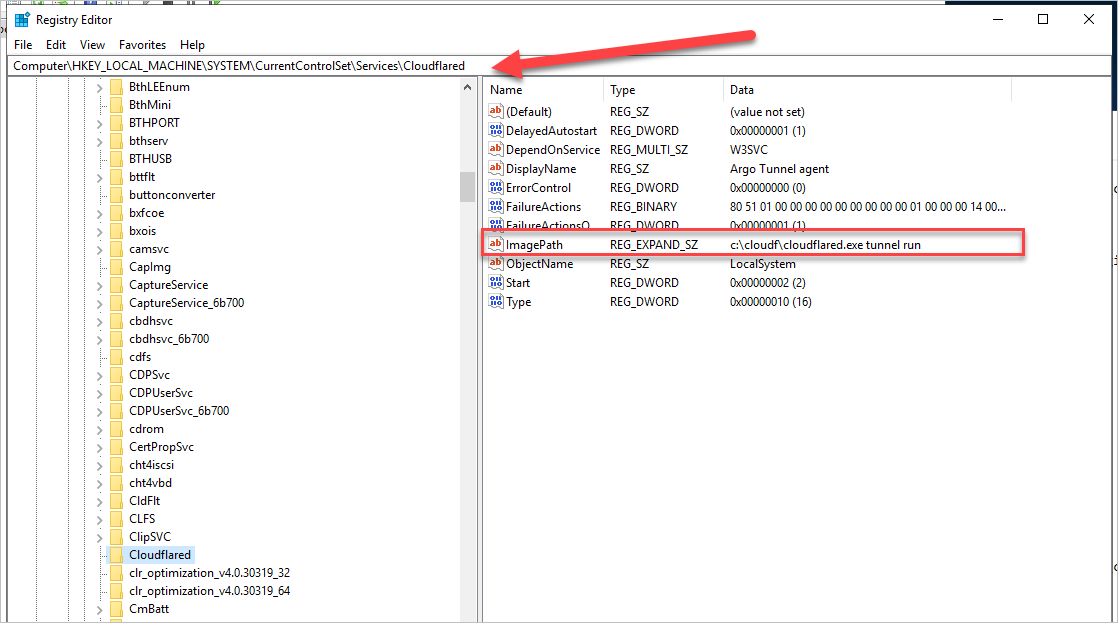Viewport: 1118px width, 623px height.
Task: Sort values by Name column header
Action: pyautogui.click(x=543, y=90)
